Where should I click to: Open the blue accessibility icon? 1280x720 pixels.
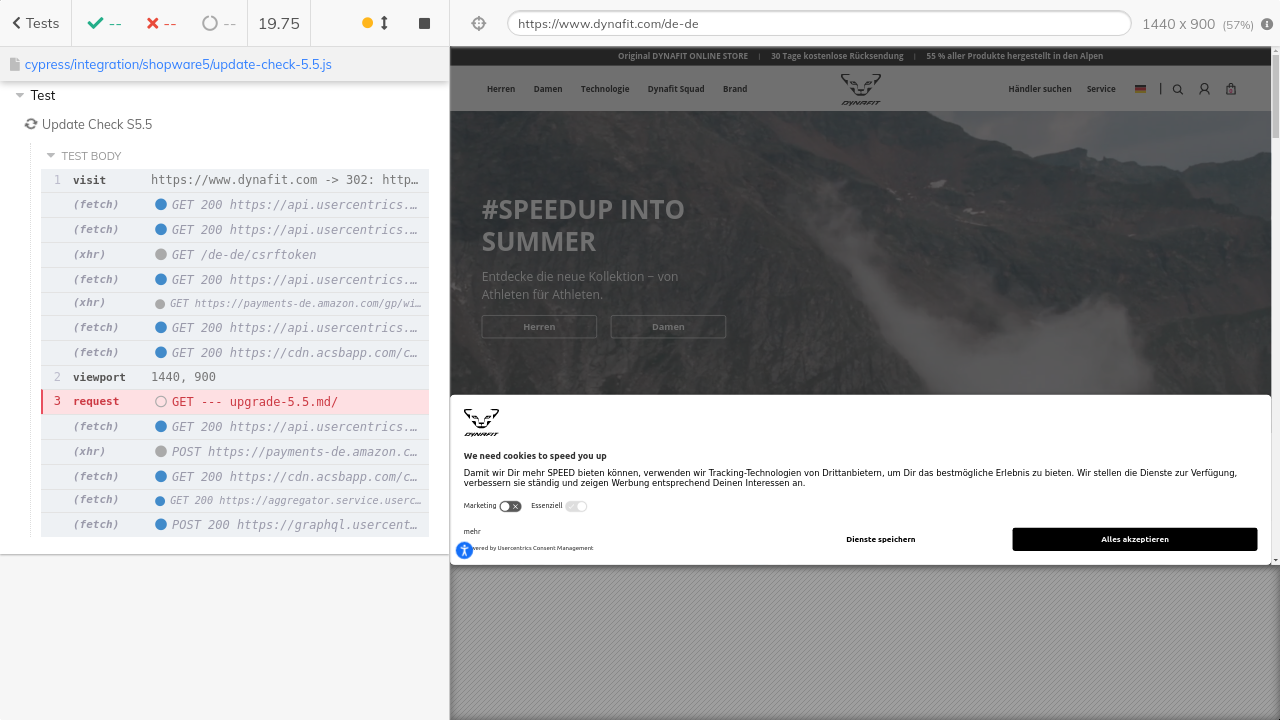coord(464,550)
